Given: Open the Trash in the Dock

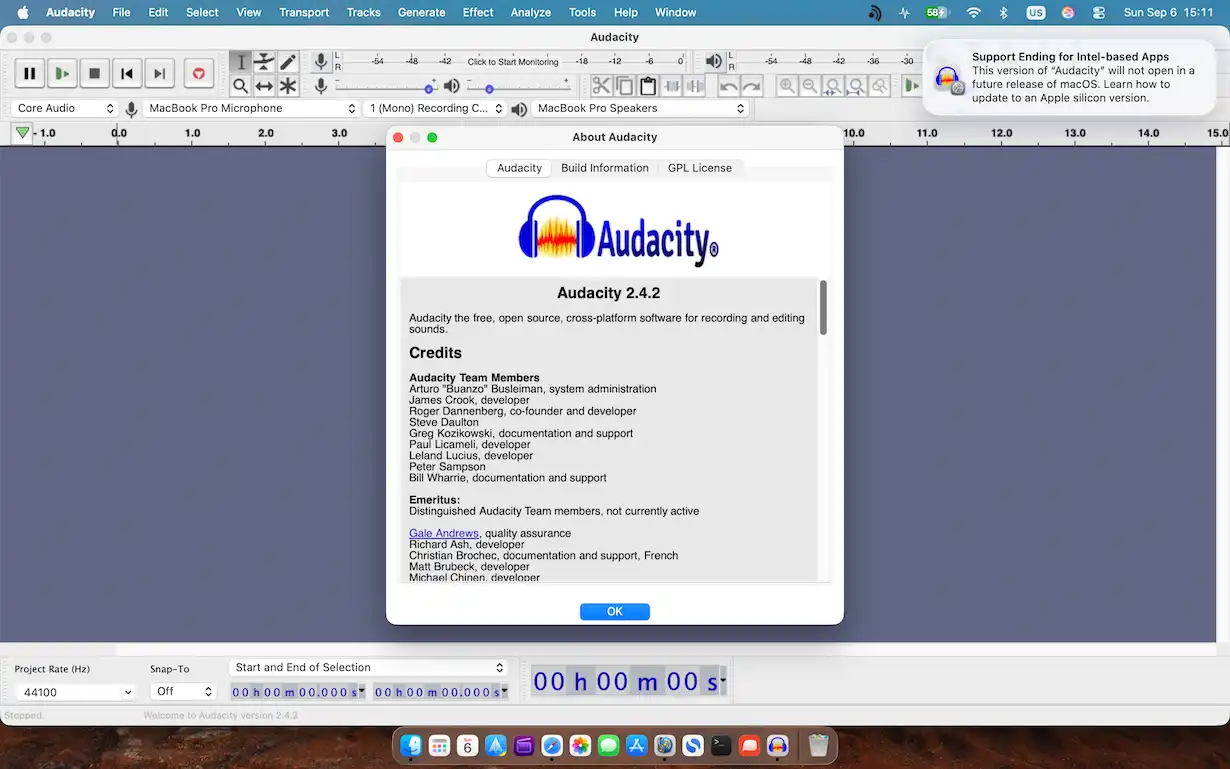Looking at the screenshot, I should click(818, 745).
